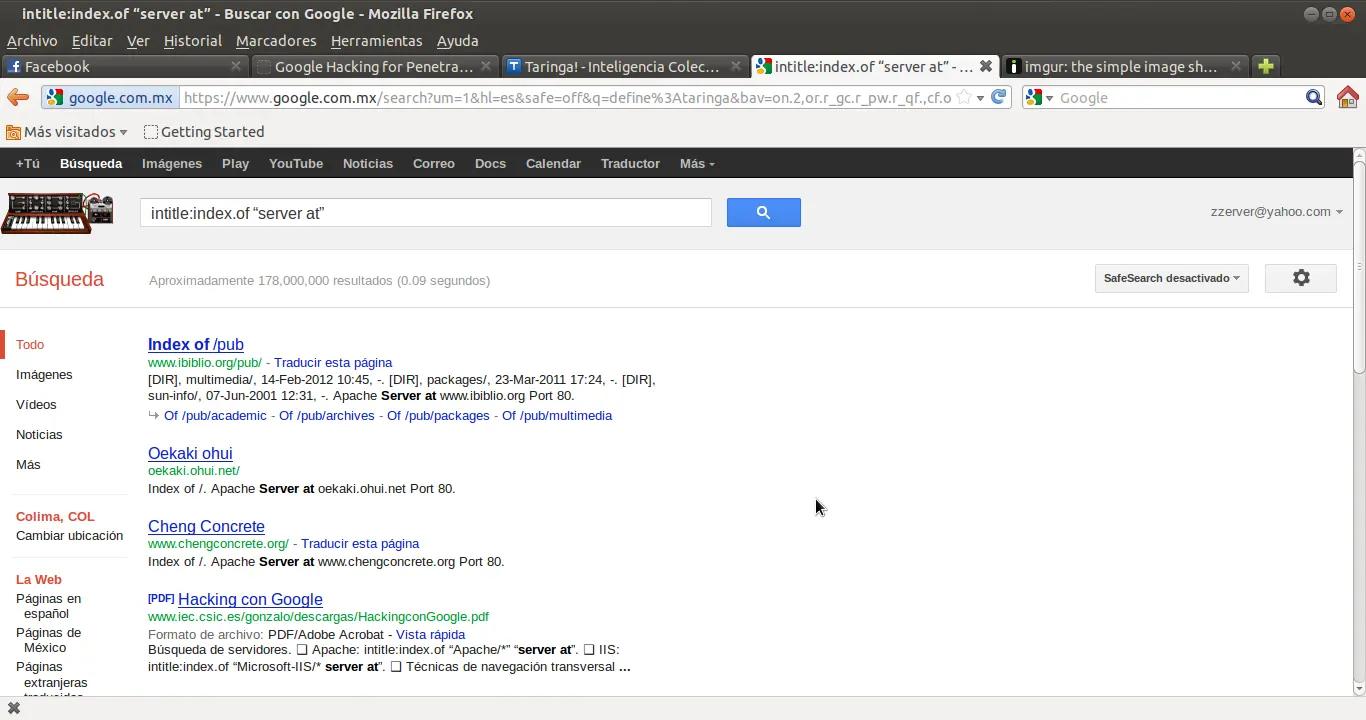Open Correo in the Google bar
Screen dimensions: 1366x720
pos(434,163)
